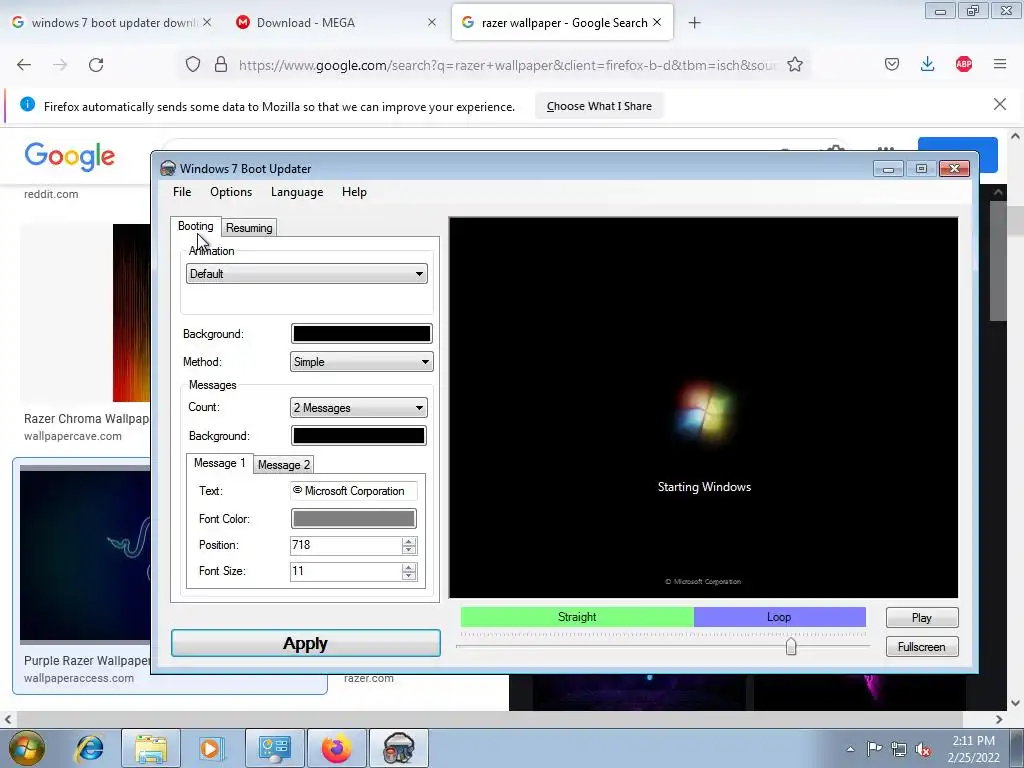
Task: Launch Internet Explorer from taskbar
Action: click(x=90, y=748)
